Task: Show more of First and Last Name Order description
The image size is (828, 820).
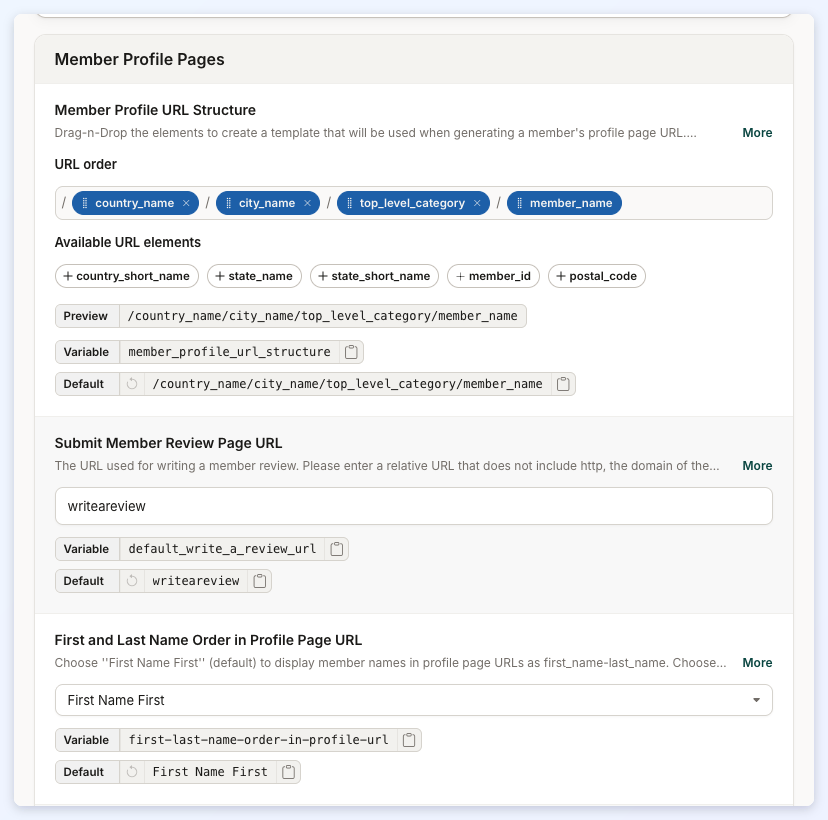Action: click(x=757, y=663)
